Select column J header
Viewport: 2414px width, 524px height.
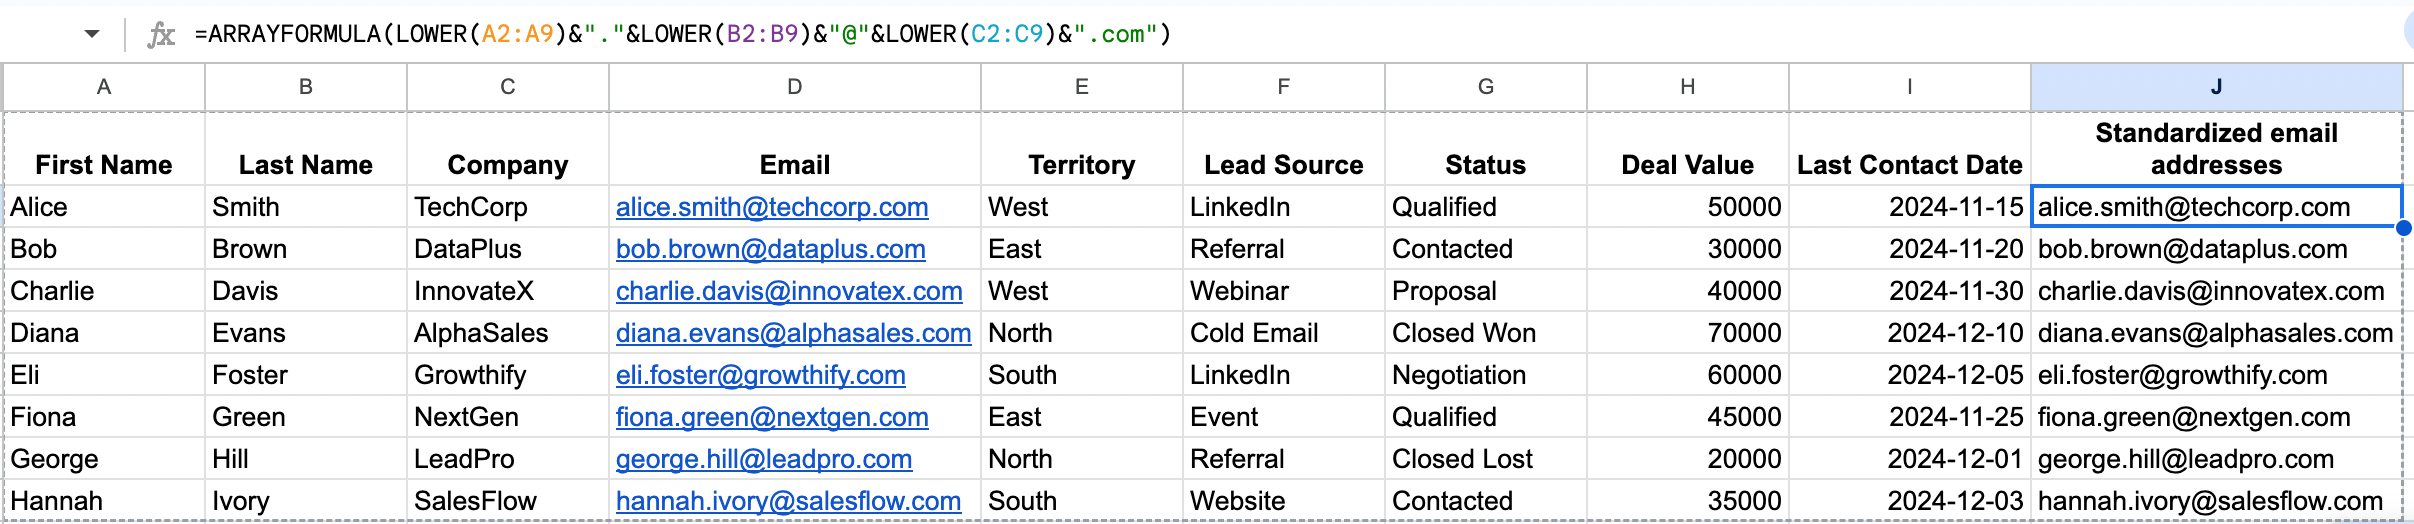(x=2216, y=87)
